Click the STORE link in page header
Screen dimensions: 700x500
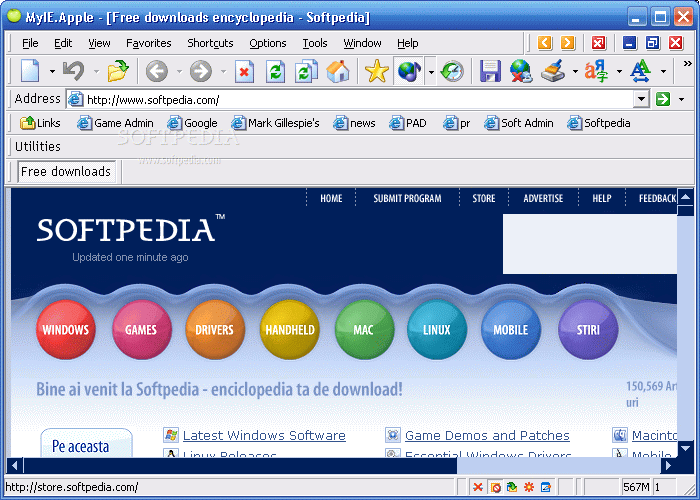click(484, 198)
